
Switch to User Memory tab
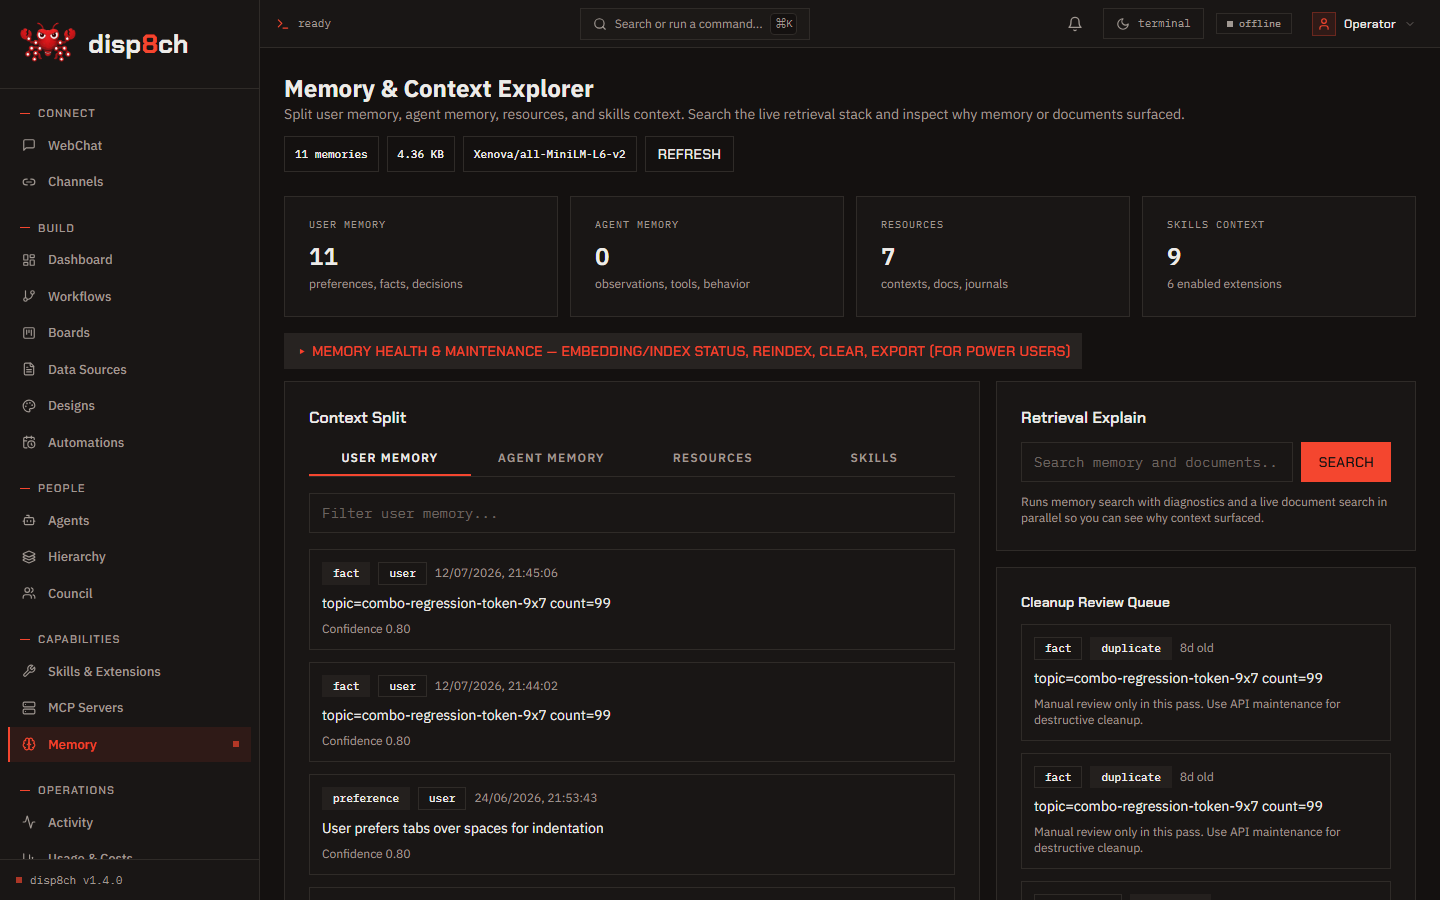tap(390, 458)
